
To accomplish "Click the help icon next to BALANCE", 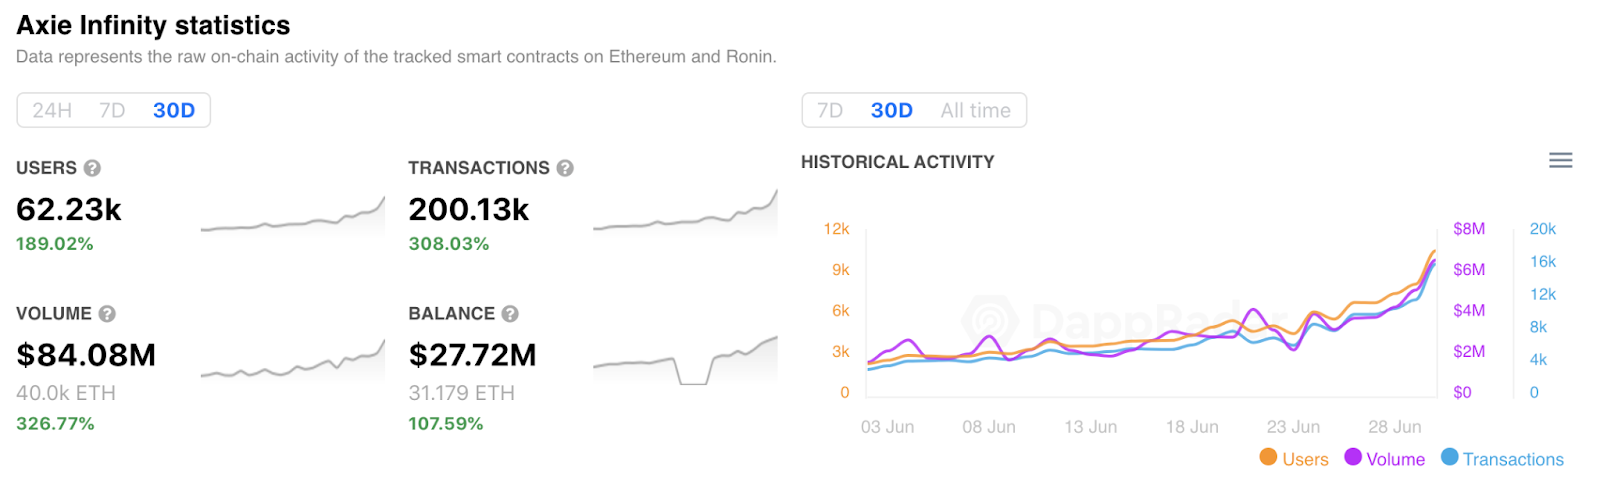I will point(510,314).
